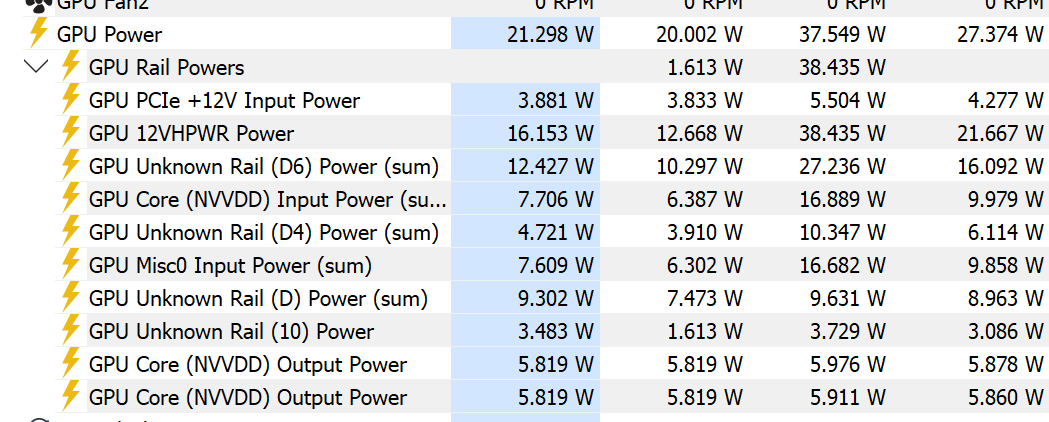Click the average value 27.374 W

pyautogui.click(x=1000, y=34)
